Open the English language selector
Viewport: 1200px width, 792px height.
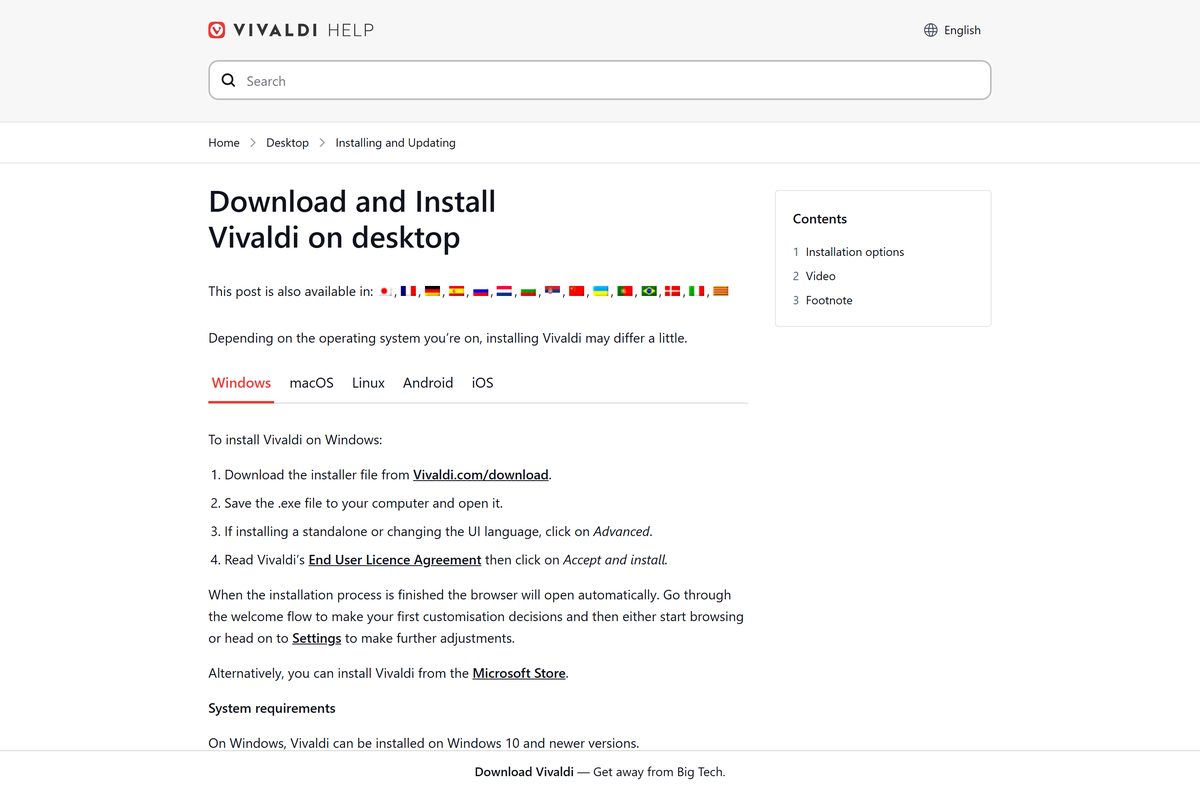[x=952, y=30]
